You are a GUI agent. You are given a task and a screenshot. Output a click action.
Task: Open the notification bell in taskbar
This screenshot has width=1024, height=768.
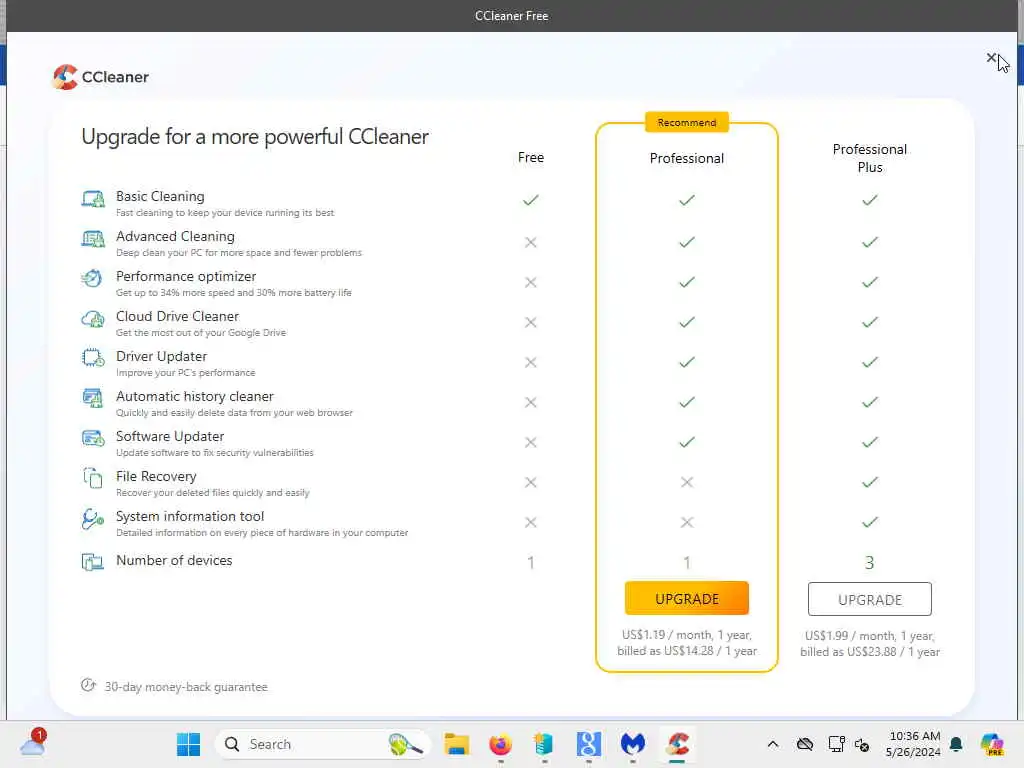(x=956, y=744)
